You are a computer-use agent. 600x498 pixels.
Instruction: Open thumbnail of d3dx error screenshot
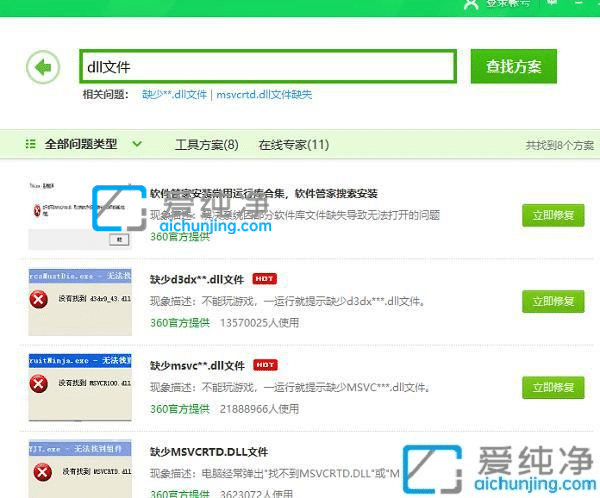tap(80, 302)
